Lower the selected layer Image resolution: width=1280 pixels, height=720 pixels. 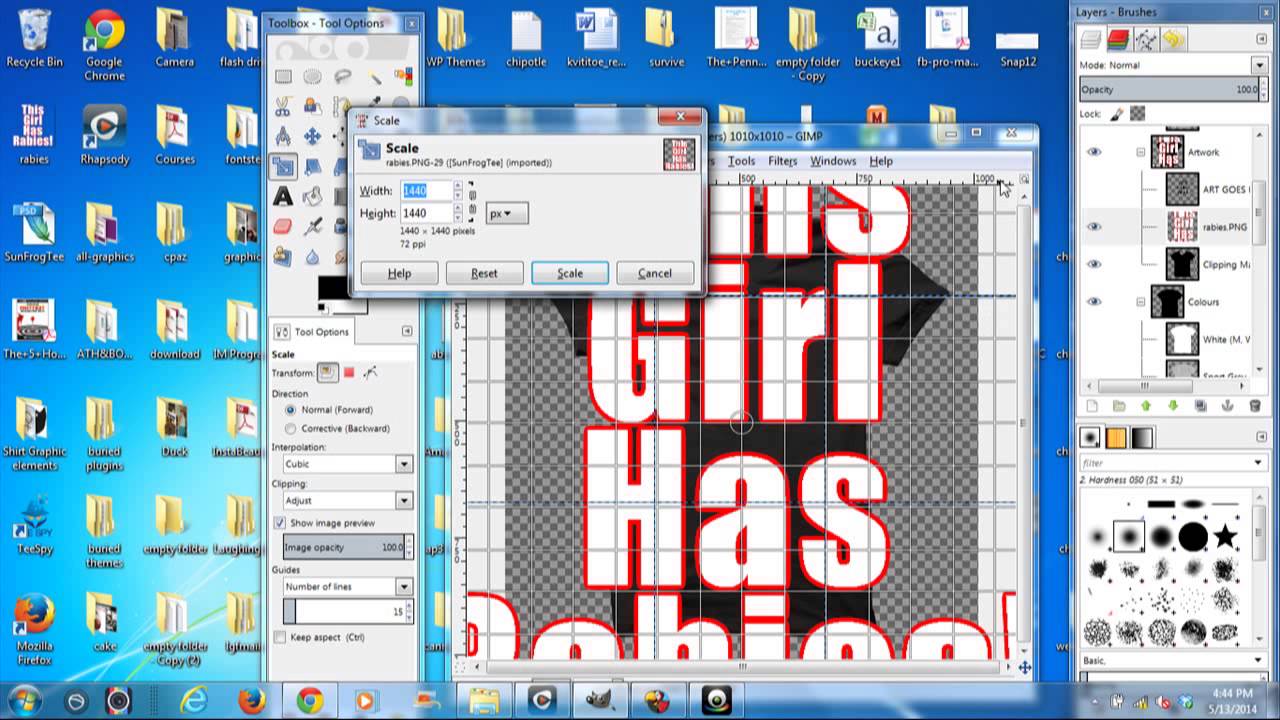[x=1173, y=406]
